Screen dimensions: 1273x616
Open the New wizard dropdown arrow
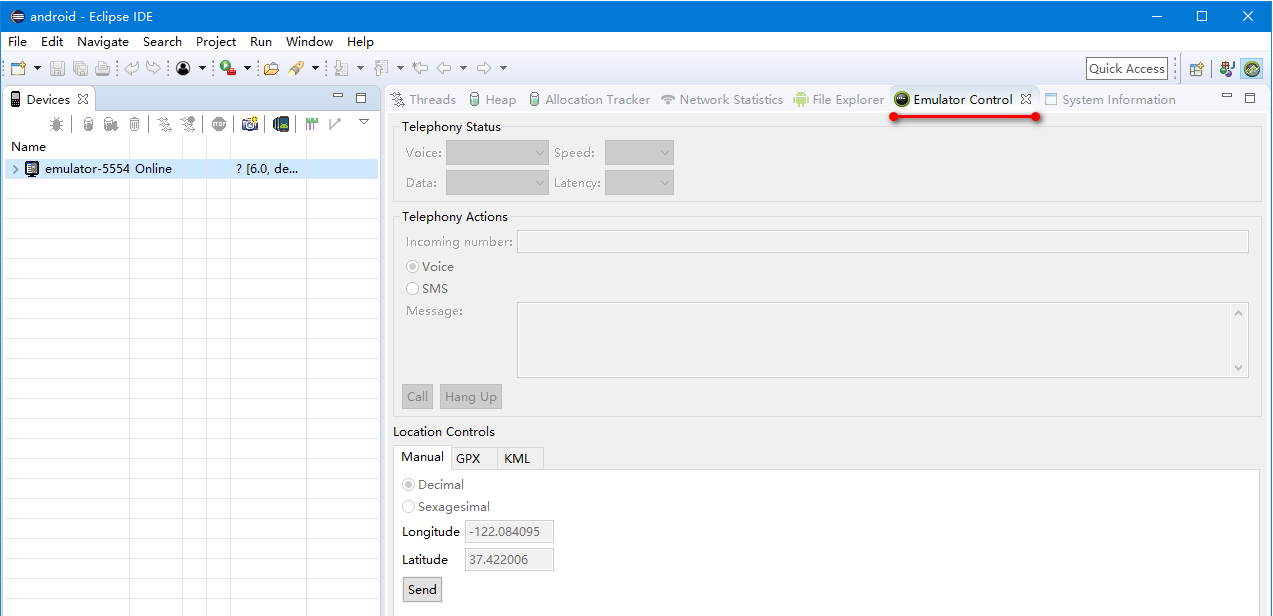click(x=37, y=68)
